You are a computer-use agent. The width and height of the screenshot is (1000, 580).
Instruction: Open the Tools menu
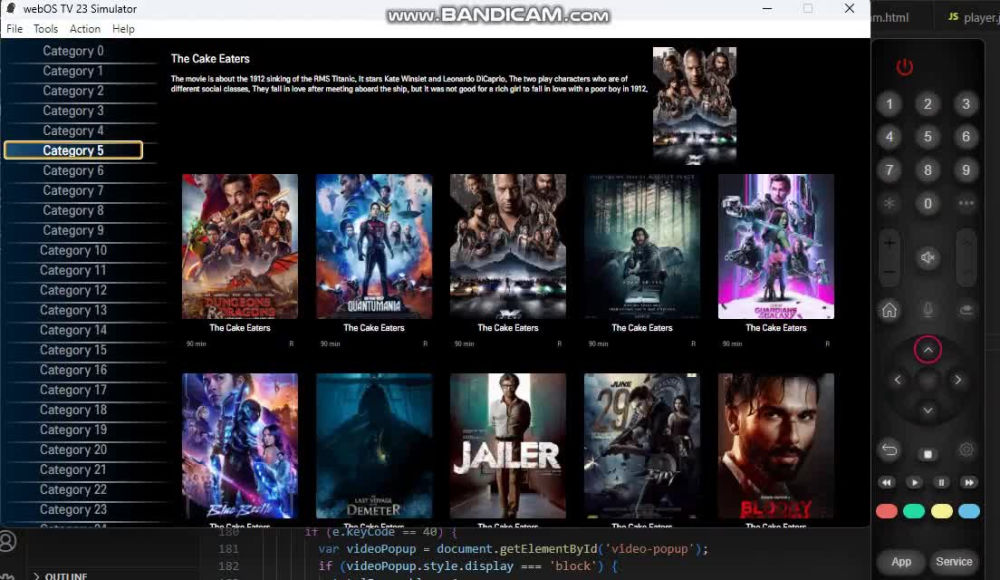pos(45,29)
